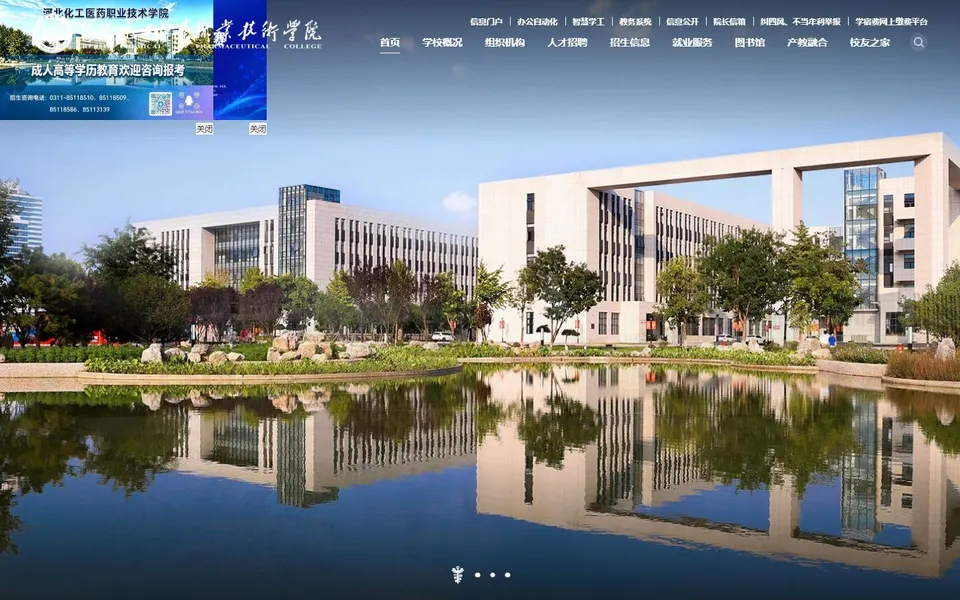Click the QQ penguin icon in banner
This screenshot has width=960, height=600.
coord(189,103)
